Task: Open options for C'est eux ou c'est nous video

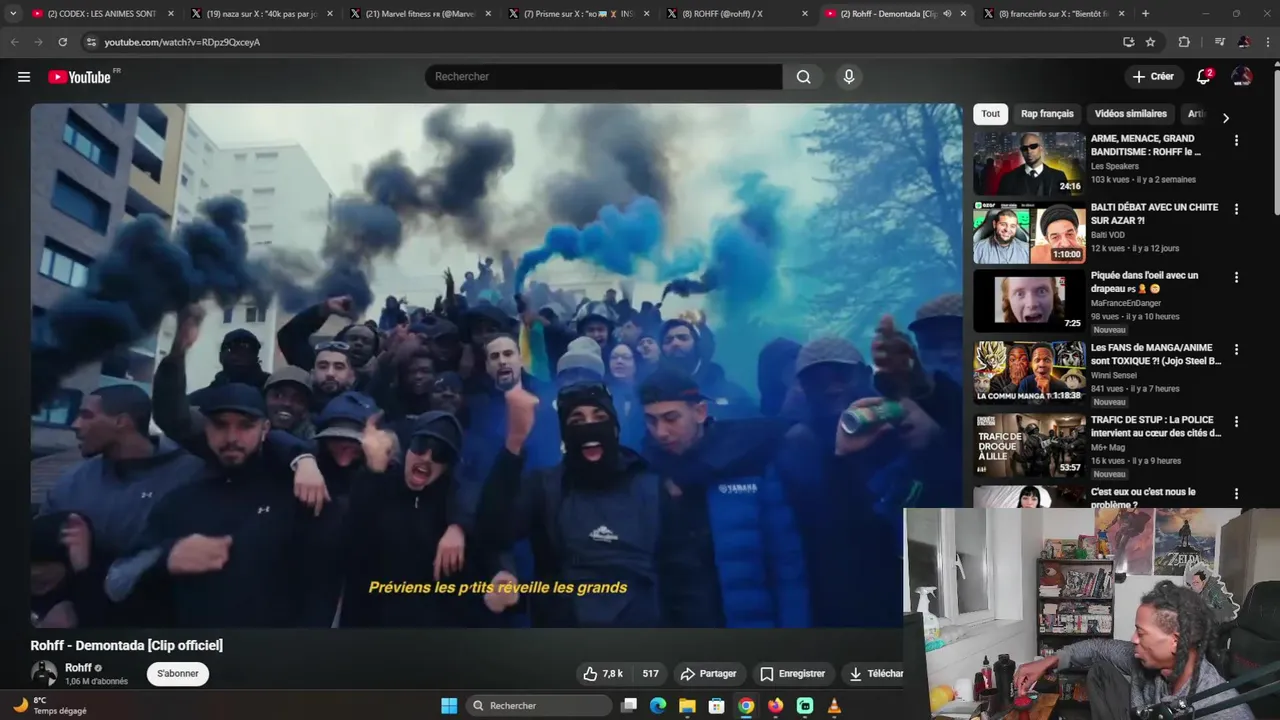Action: pyautogui.click(x=1236, y=494)
